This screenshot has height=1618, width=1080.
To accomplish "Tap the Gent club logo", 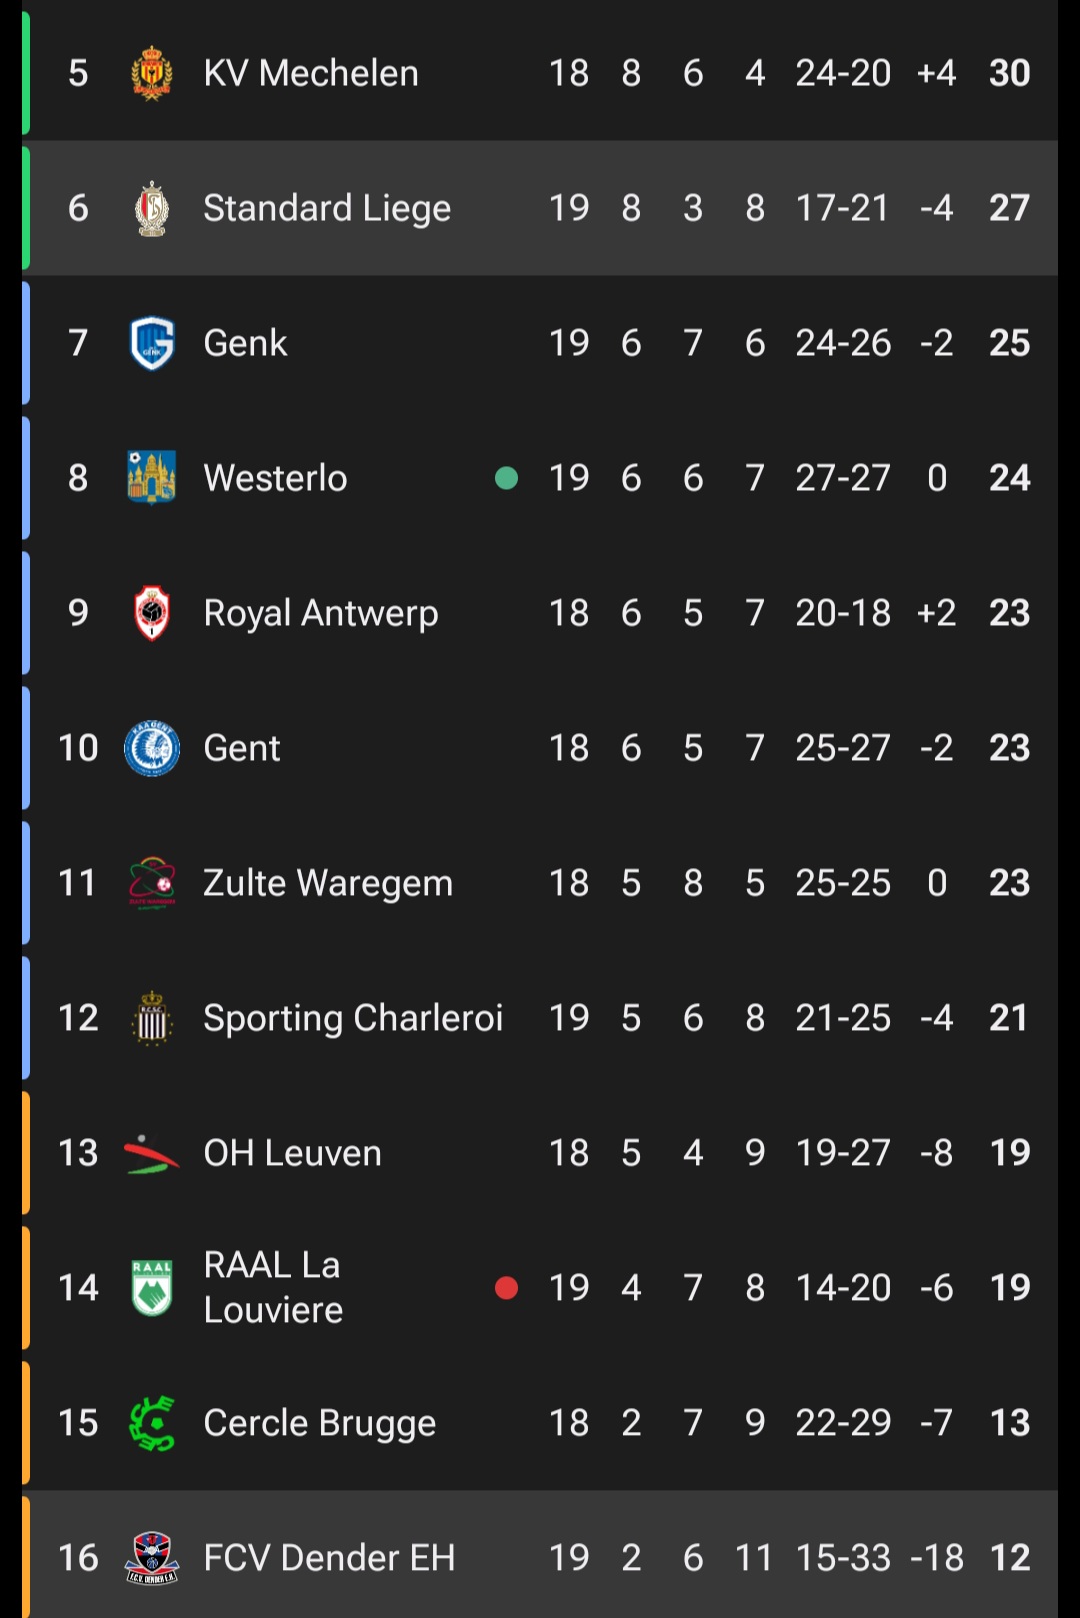I will click(152, 748).
